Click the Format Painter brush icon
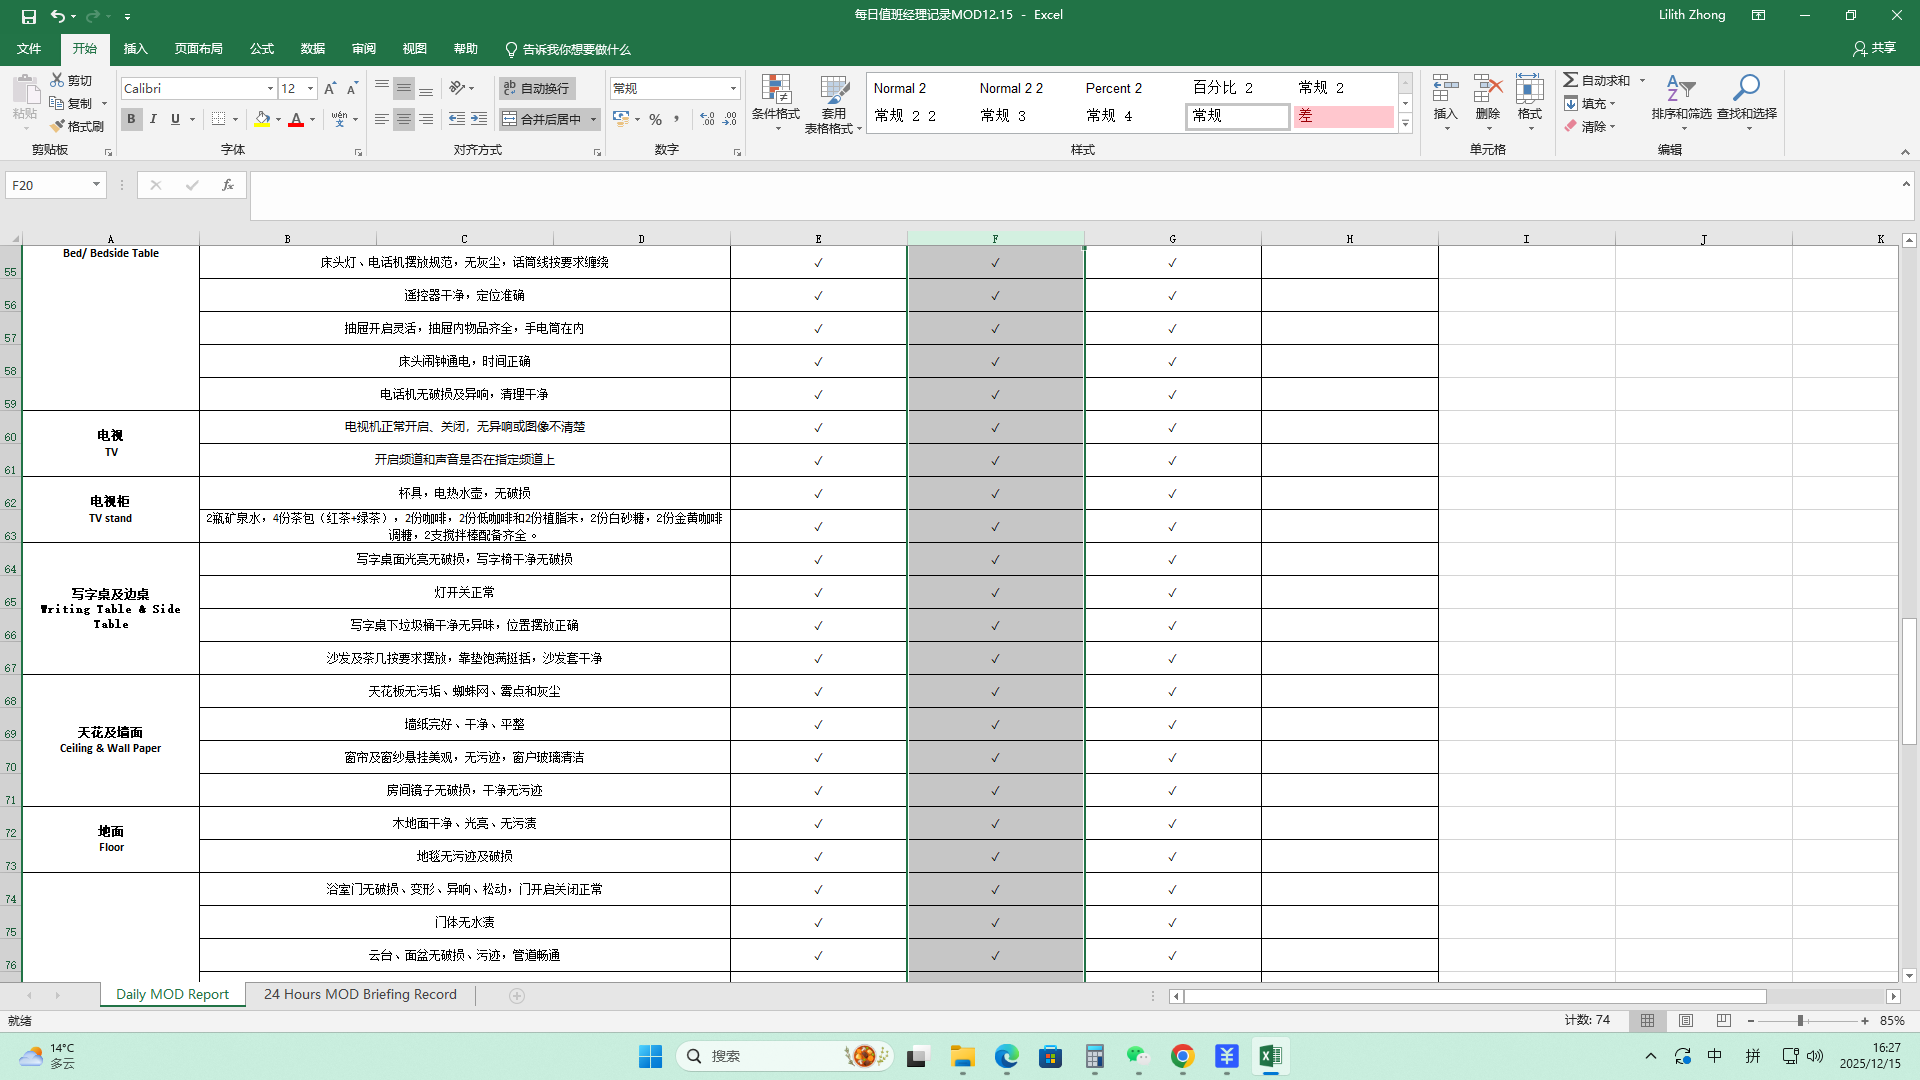This screenshot has height=1080, width=1920. click(58, 126)
